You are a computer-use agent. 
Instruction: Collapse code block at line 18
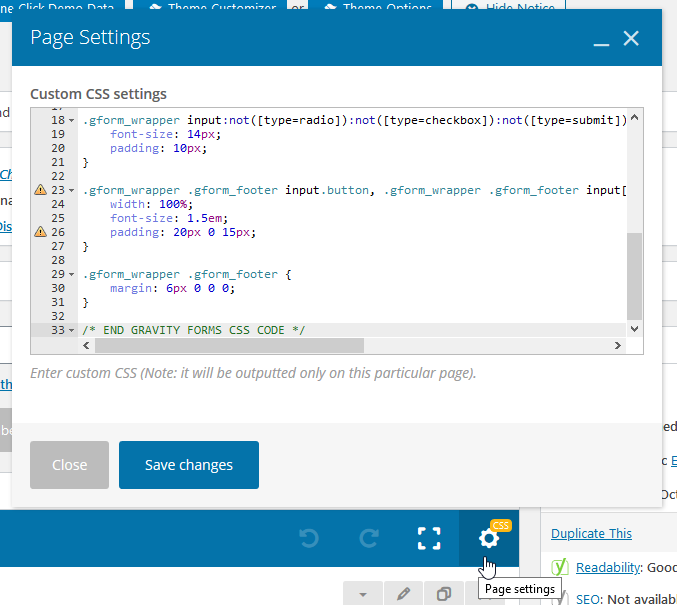coord(72,120)
